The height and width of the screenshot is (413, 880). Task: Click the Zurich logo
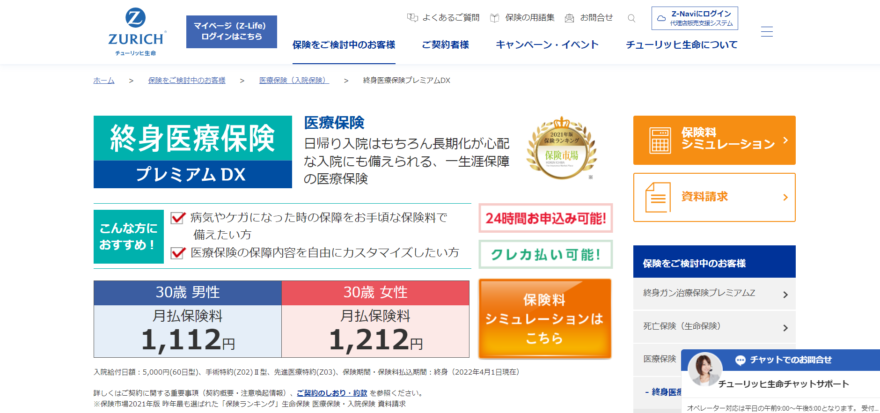(136, 32)
